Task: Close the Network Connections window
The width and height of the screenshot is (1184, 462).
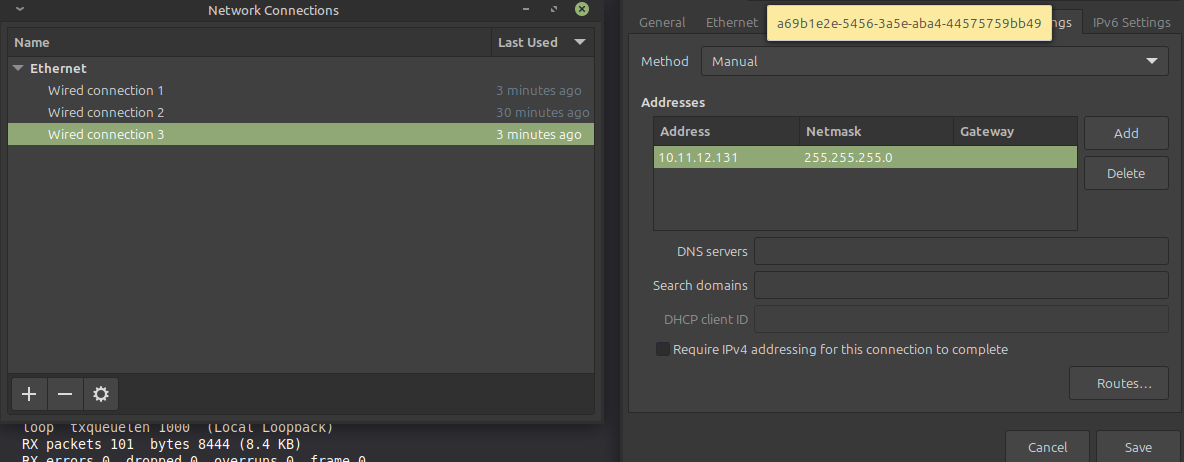Action: point(581,10)
